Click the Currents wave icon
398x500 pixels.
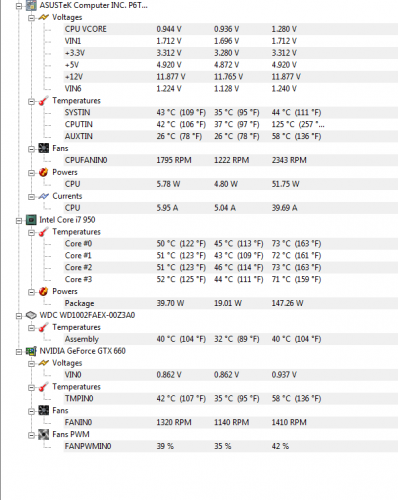[44, 196]
